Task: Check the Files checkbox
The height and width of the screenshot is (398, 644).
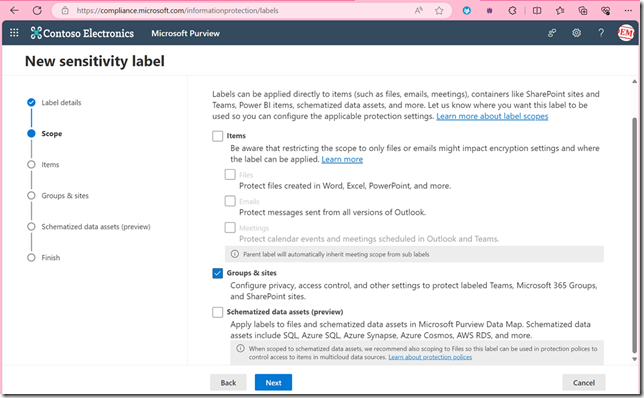Action: [x=230, y=175]
